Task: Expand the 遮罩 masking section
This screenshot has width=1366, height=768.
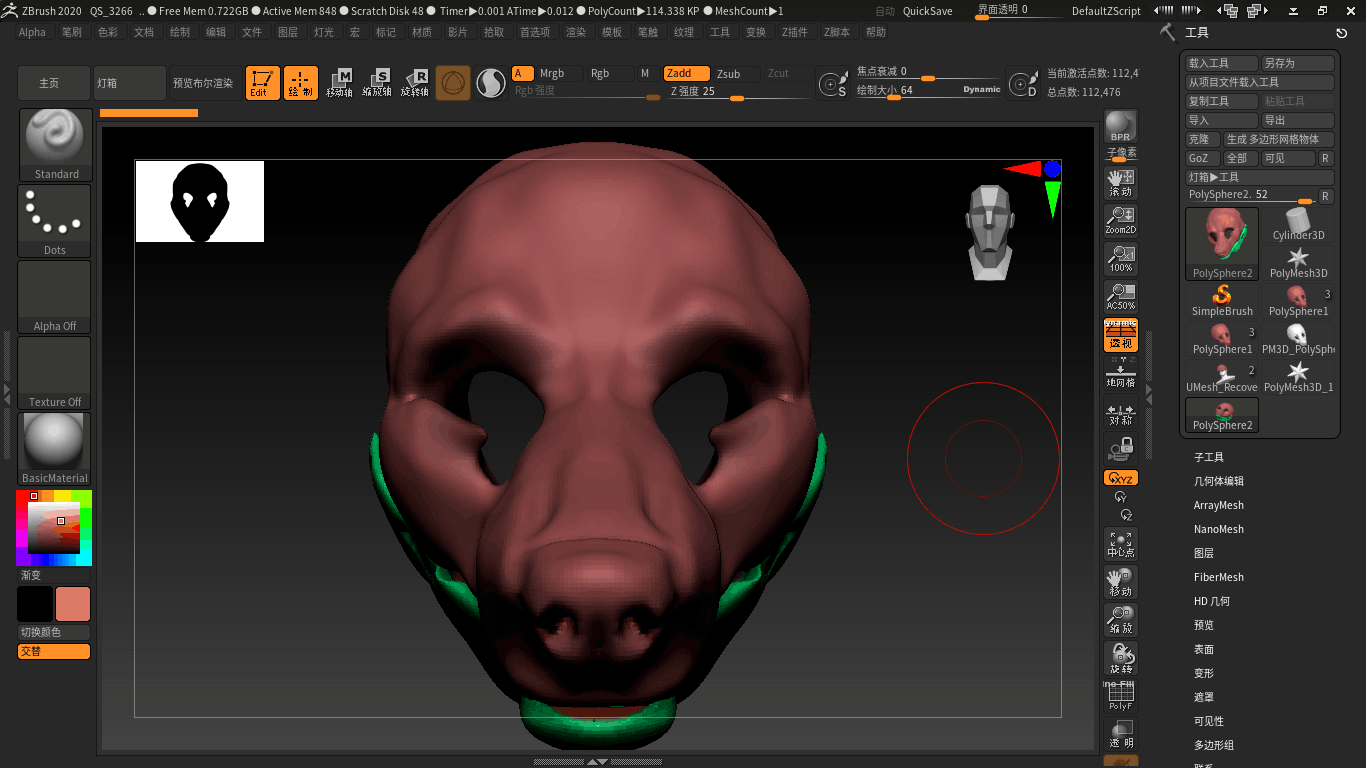Action: 1203,697
